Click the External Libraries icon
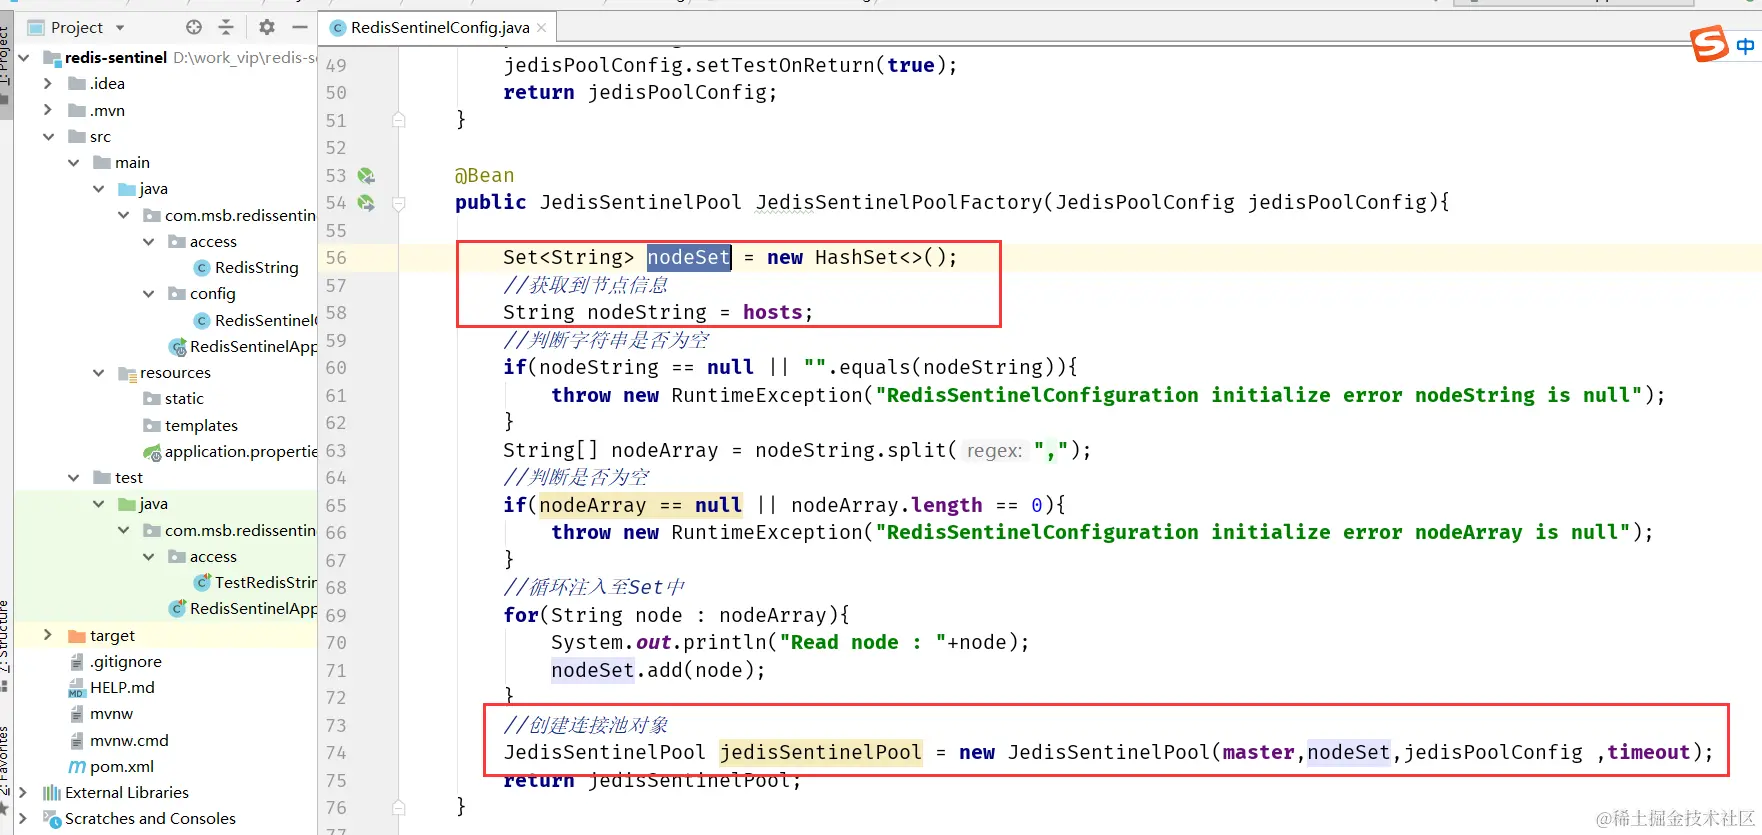The width and height of the screenshot is (1762, 835). click(x=52, y=793)
